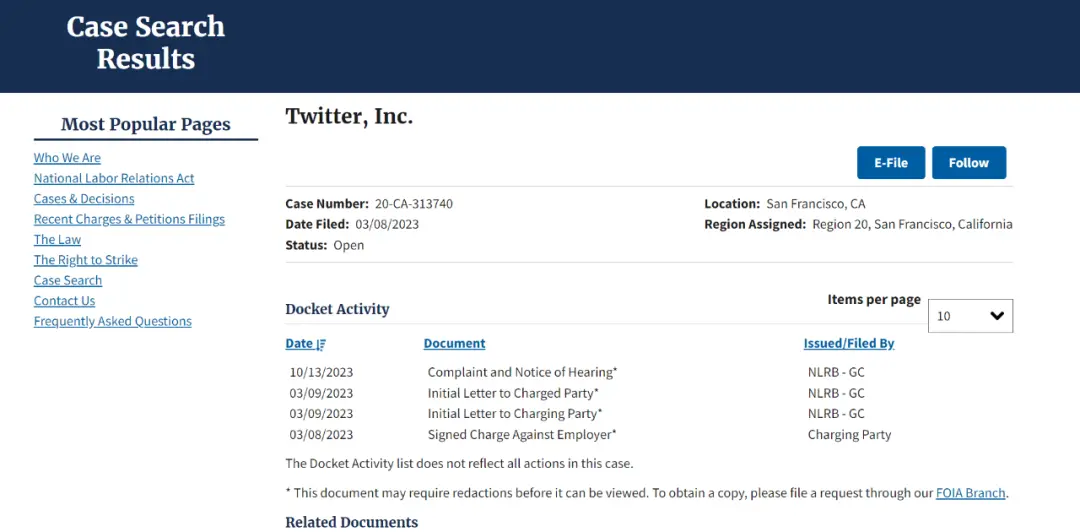Click the Twitter, Inc. case title
Image resolution: width=1080 pixels, height=532 pixels.
349,117
